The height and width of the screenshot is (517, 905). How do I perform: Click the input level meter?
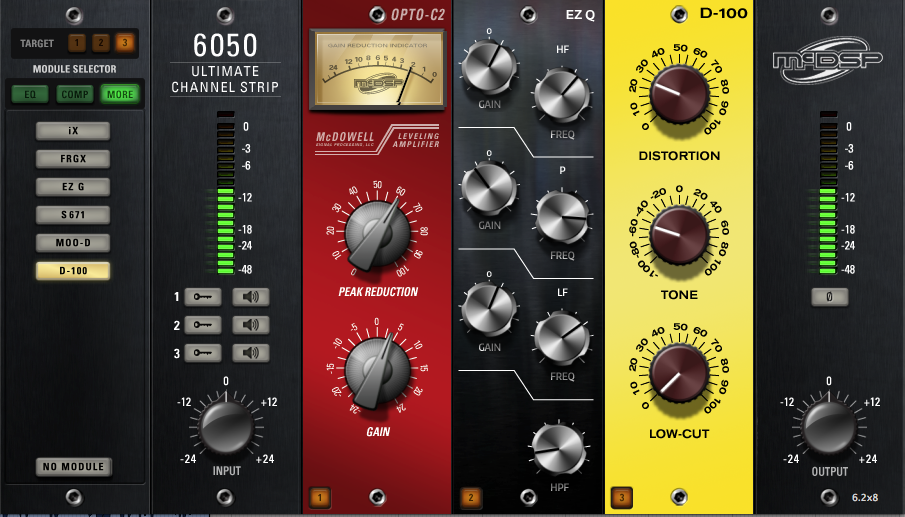(226, 193)
